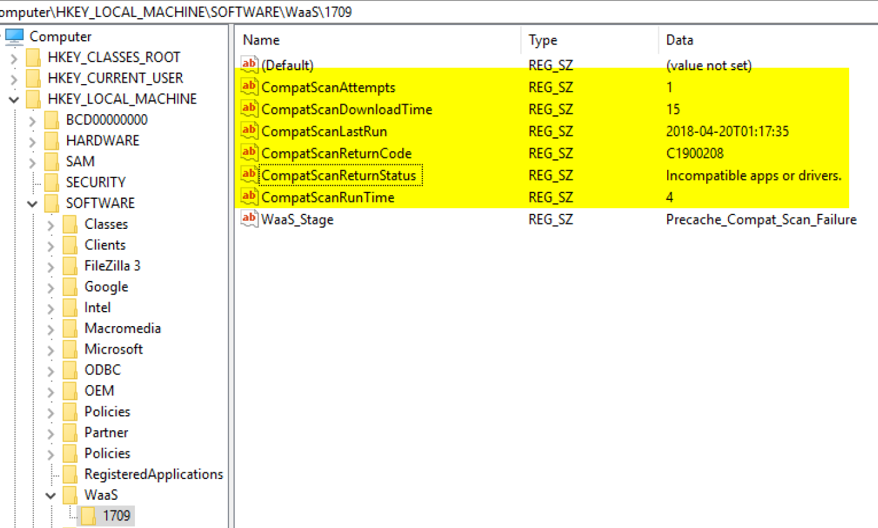Collapse the SOFTWARE key arrow
Image resolution: width=878 pixels, height=528 pixels.
coord(32,204)
